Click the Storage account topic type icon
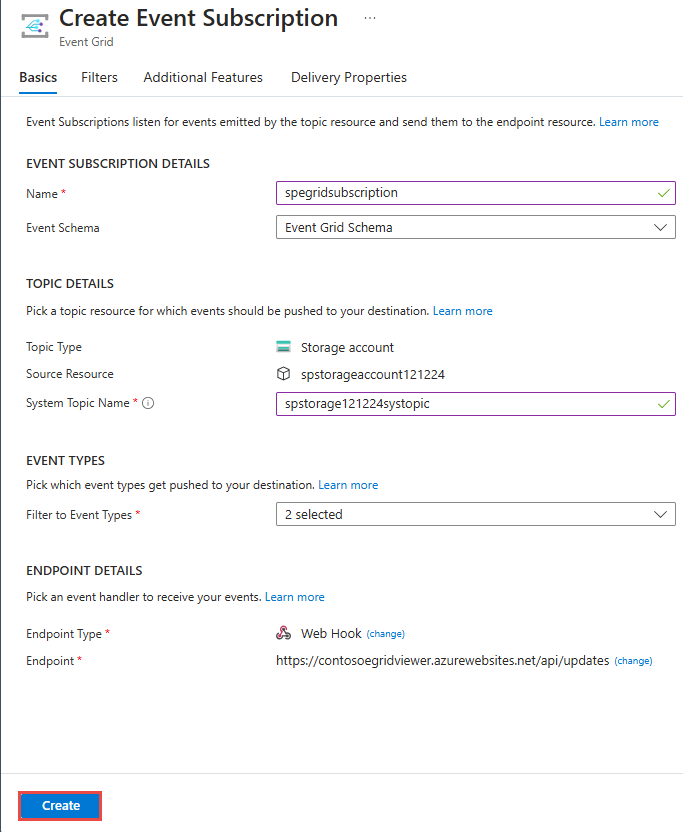 (285, 346)
